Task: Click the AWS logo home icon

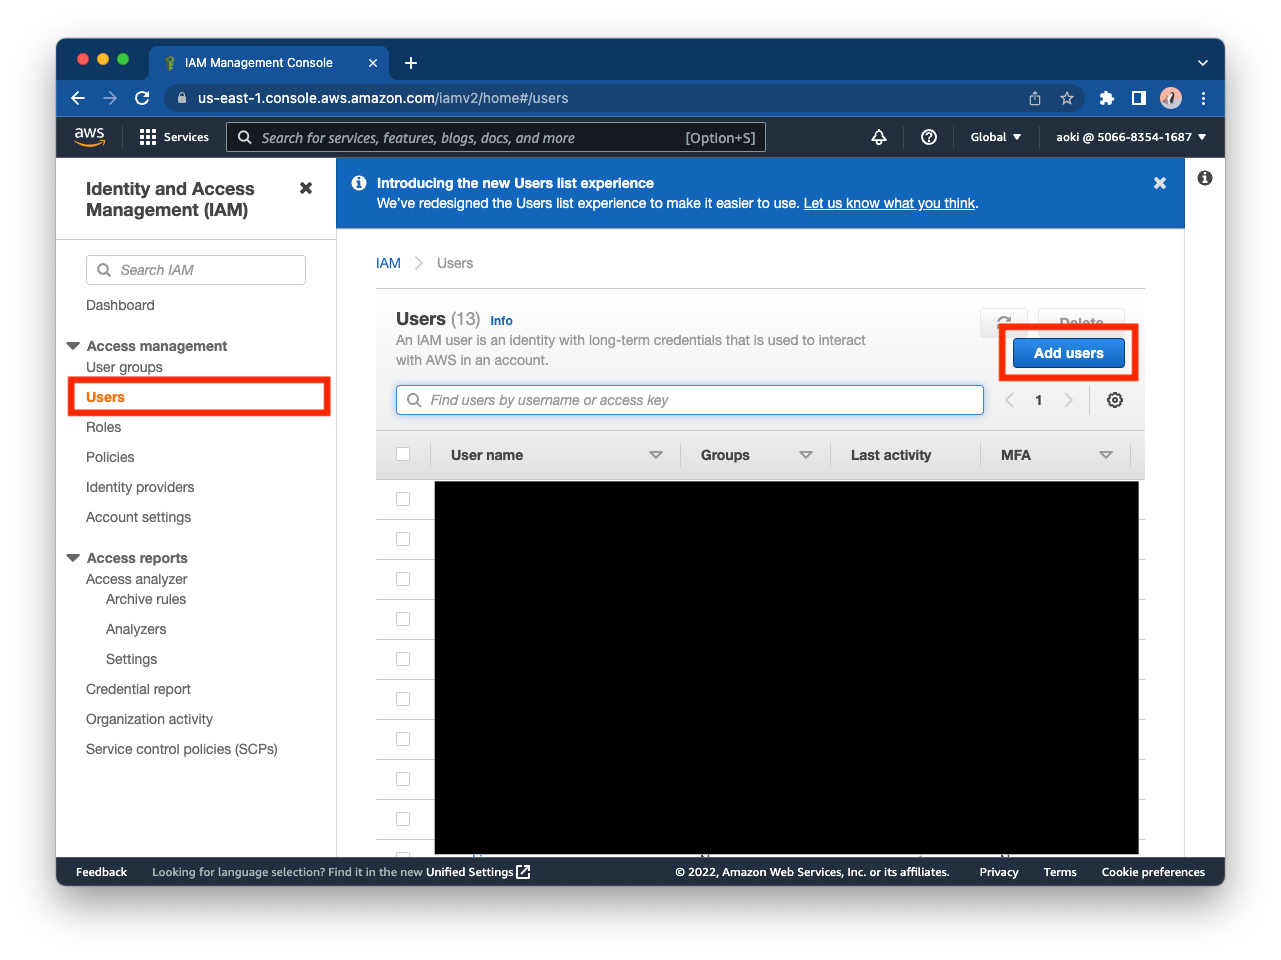Action: coord(89,137)
